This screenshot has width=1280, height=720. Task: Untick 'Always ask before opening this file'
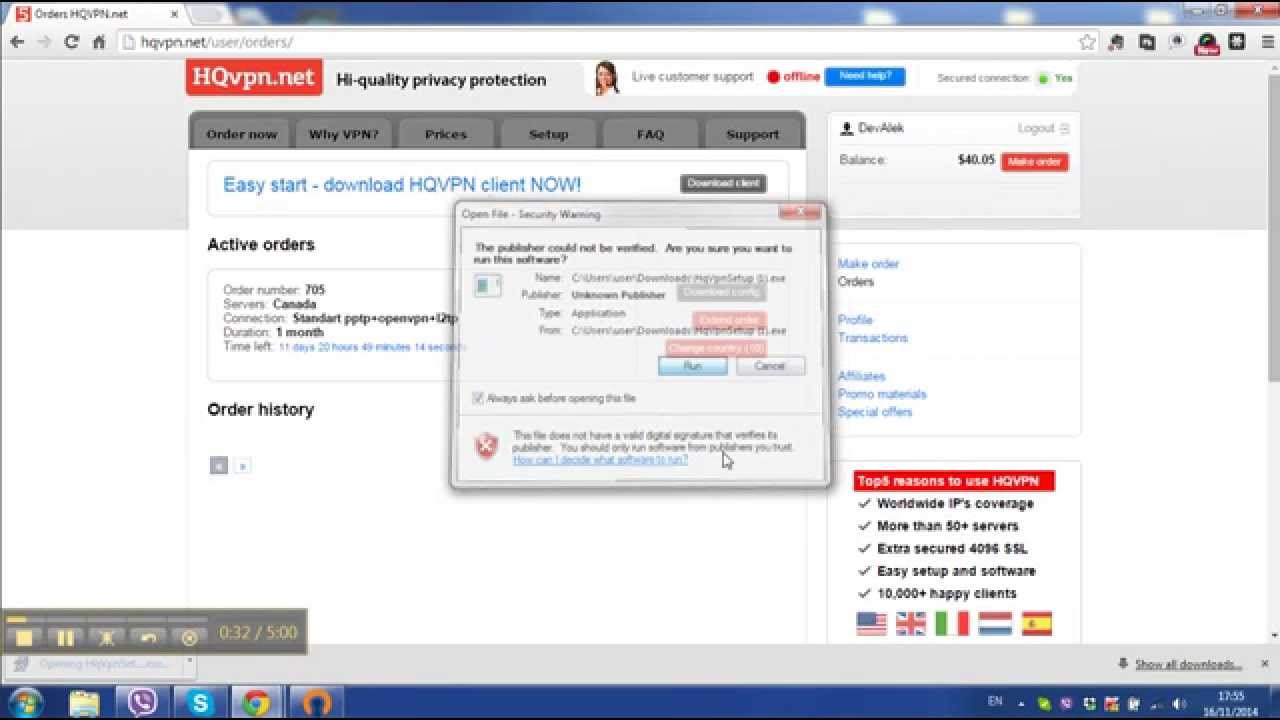479,398
